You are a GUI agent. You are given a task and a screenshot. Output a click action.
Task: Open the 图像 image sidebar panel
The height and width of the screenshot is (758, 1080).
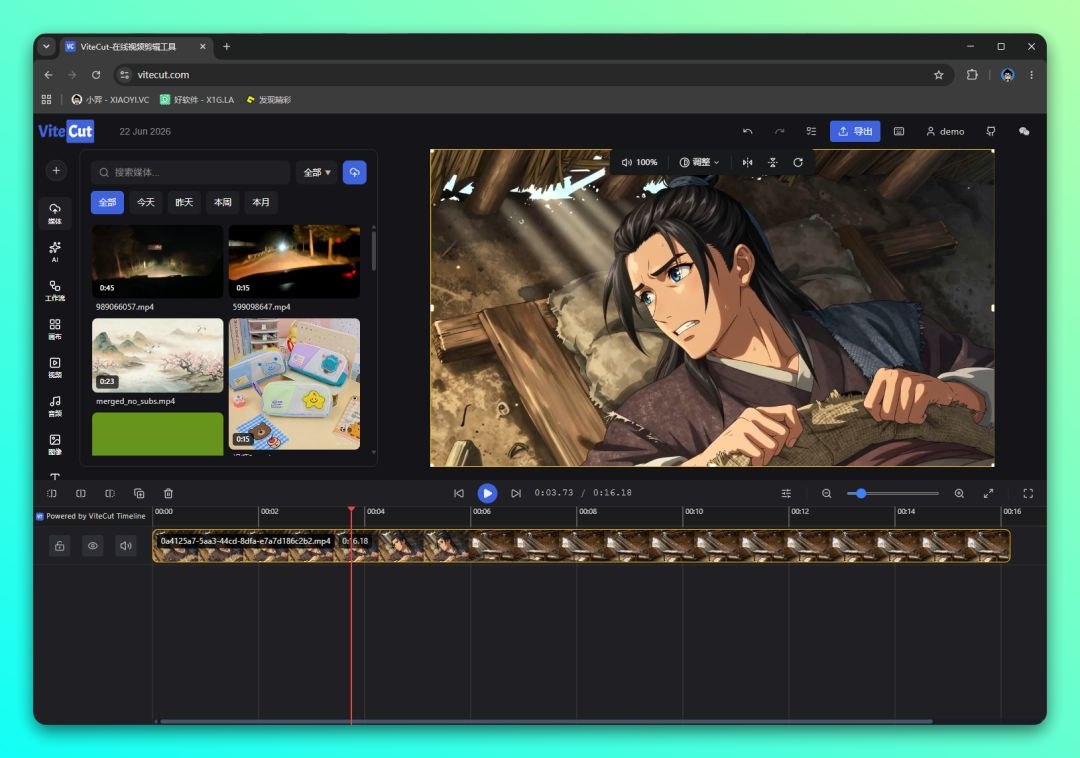[x=55, y=445]
